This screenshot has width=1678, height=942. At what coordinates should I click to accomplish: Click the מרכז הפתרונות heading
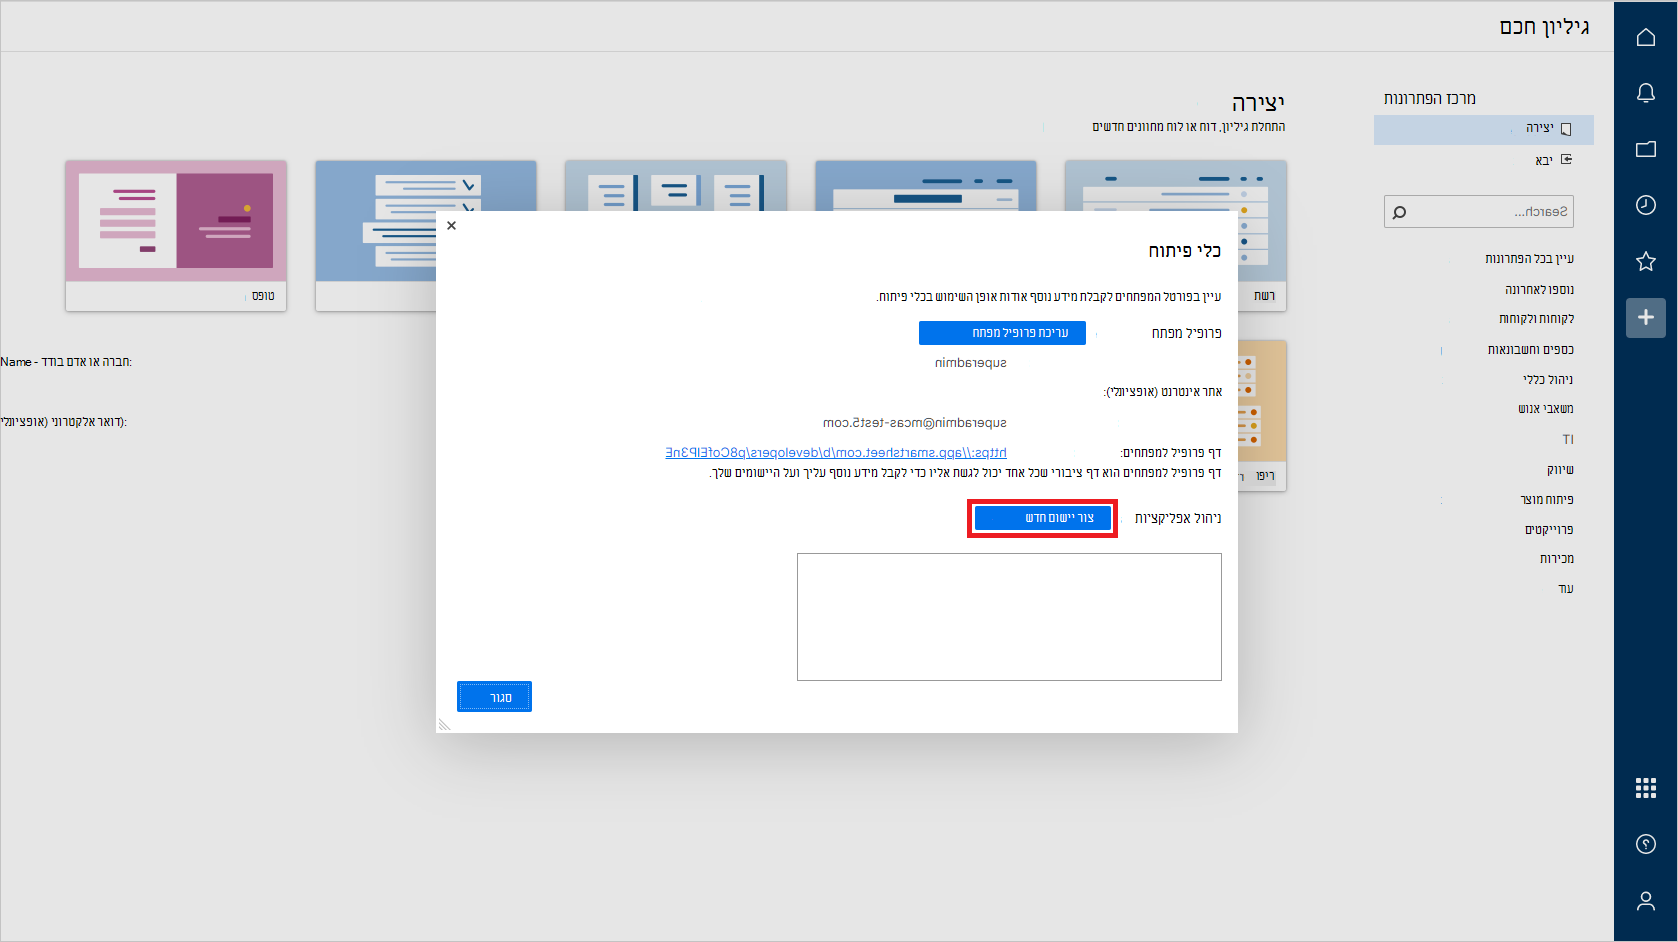coord(1430,98)
